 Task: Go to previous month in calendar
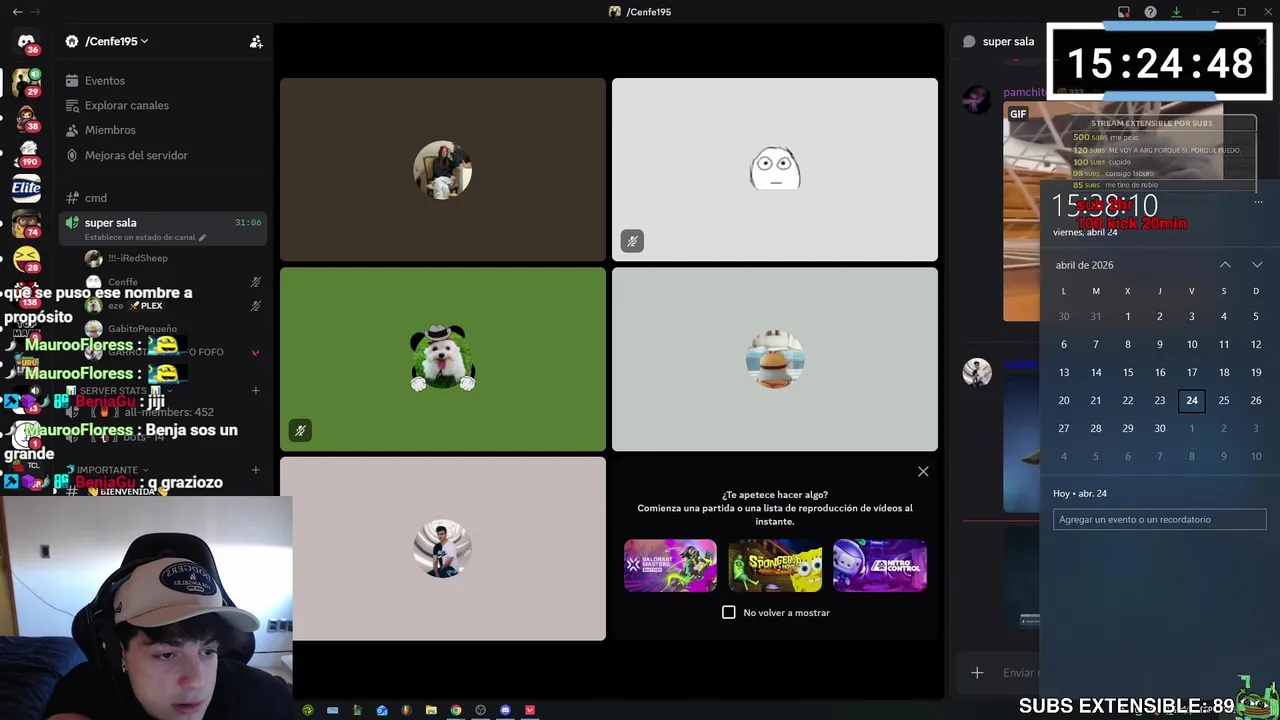pos(1225,265)
